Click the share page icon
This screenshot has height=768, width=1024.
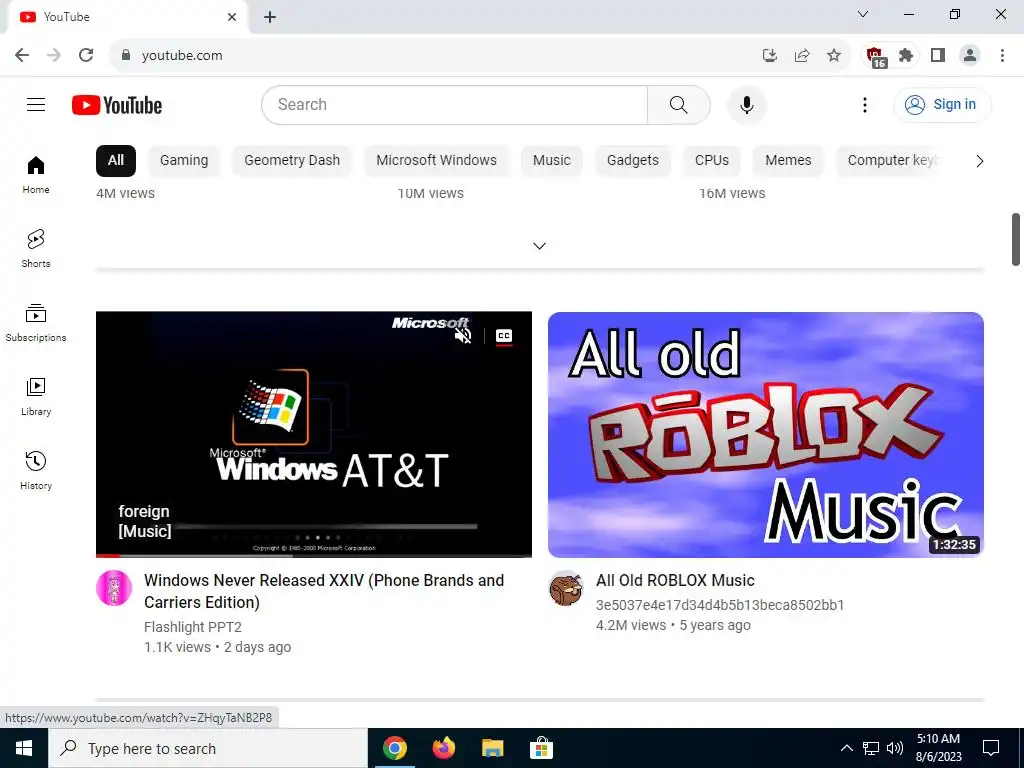tap(802, 56)
